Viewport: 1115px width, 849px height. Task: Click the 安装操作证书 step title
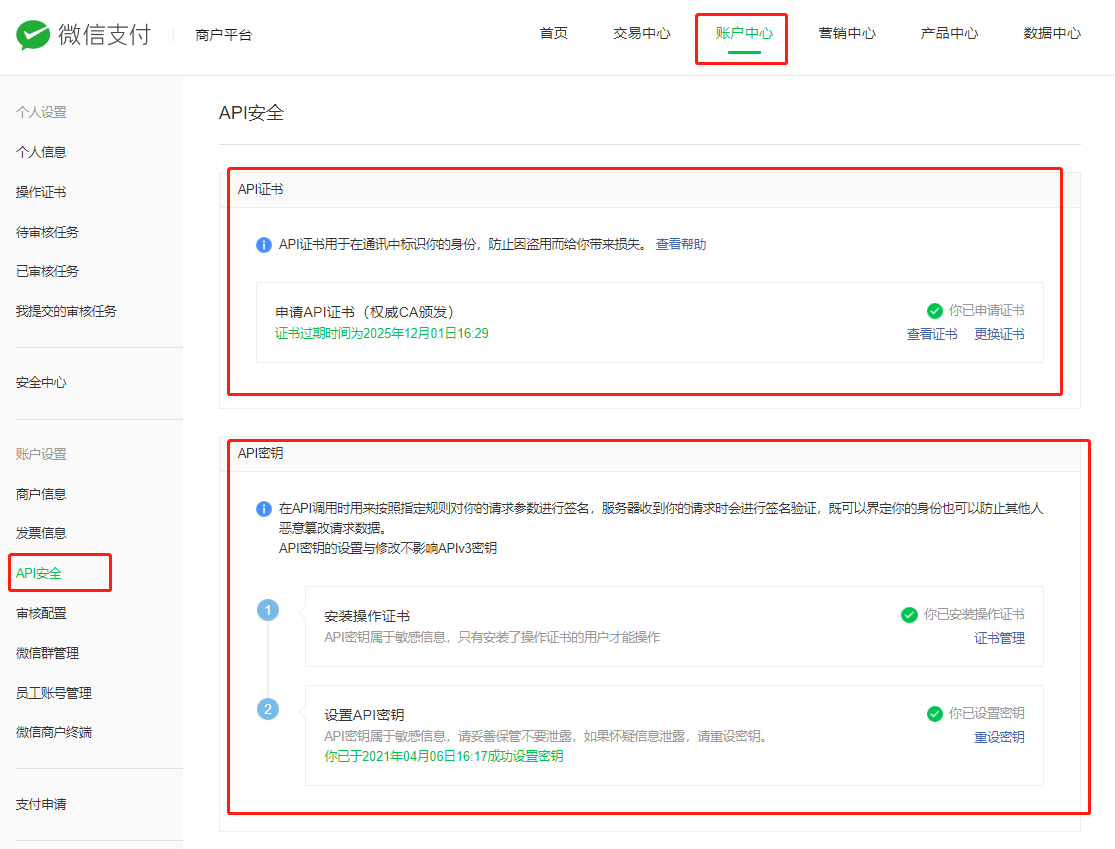(367, 616)
